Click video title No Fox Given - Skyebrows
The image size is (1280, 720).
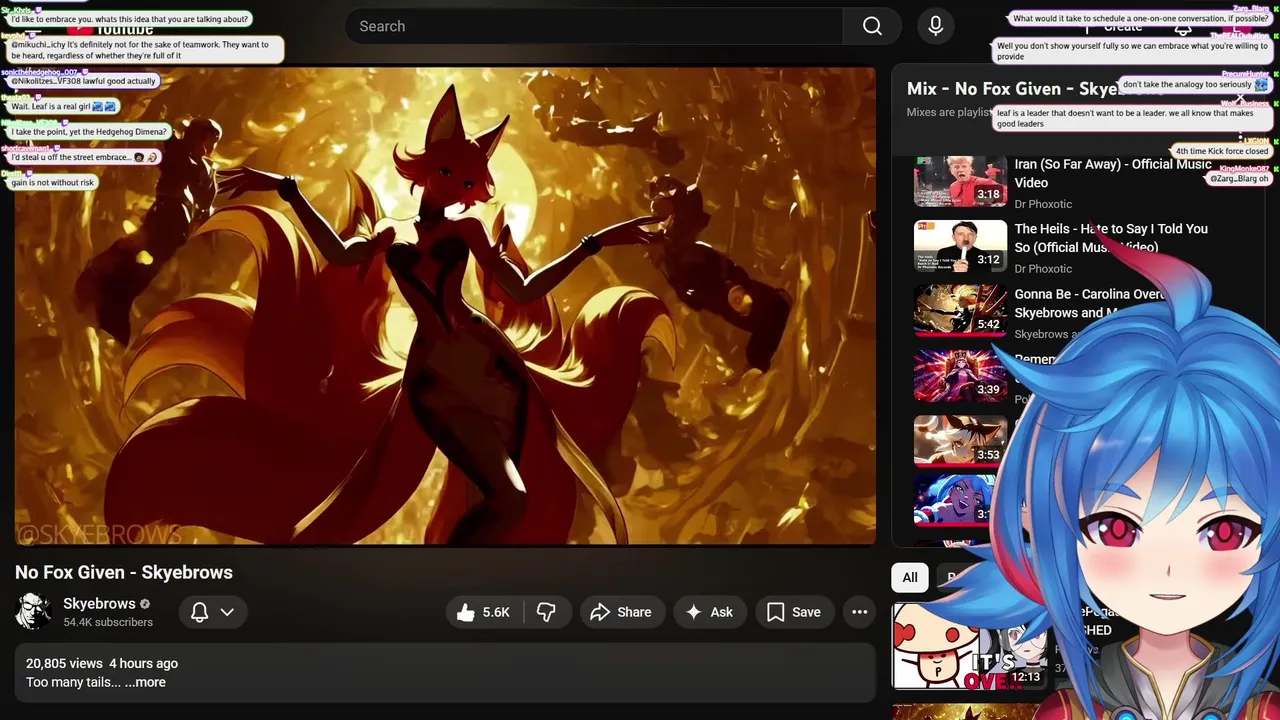tap(124, 572)
